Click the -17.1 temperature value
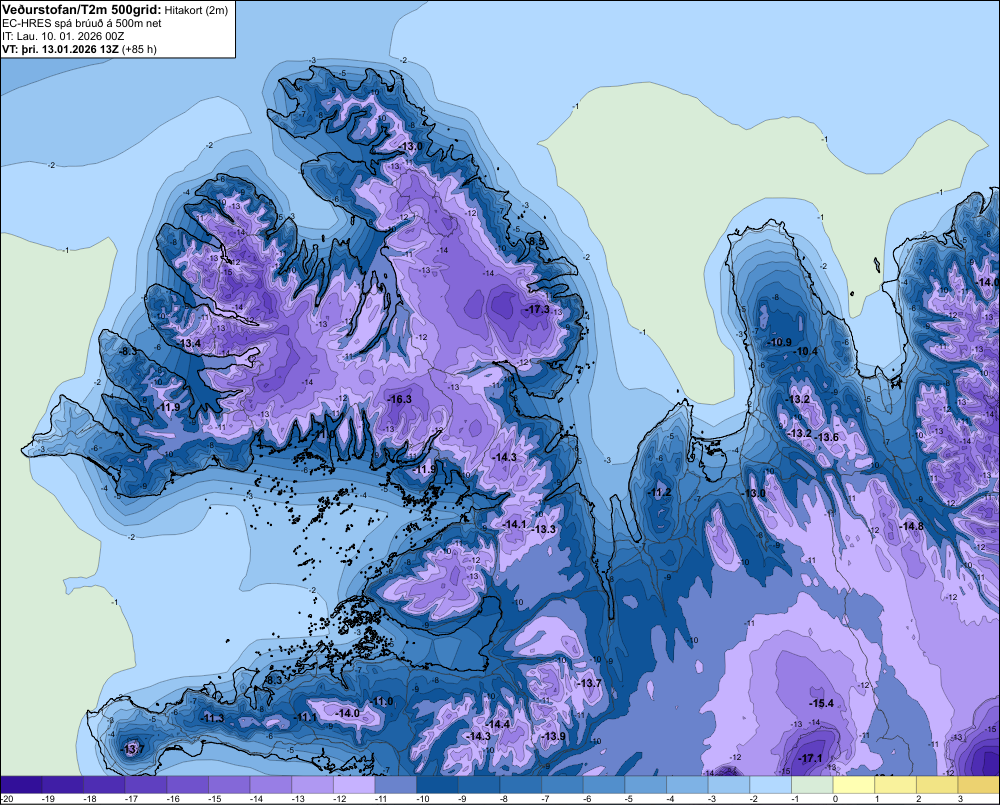Screen dimensions: 1000x805 click(811, 758)
